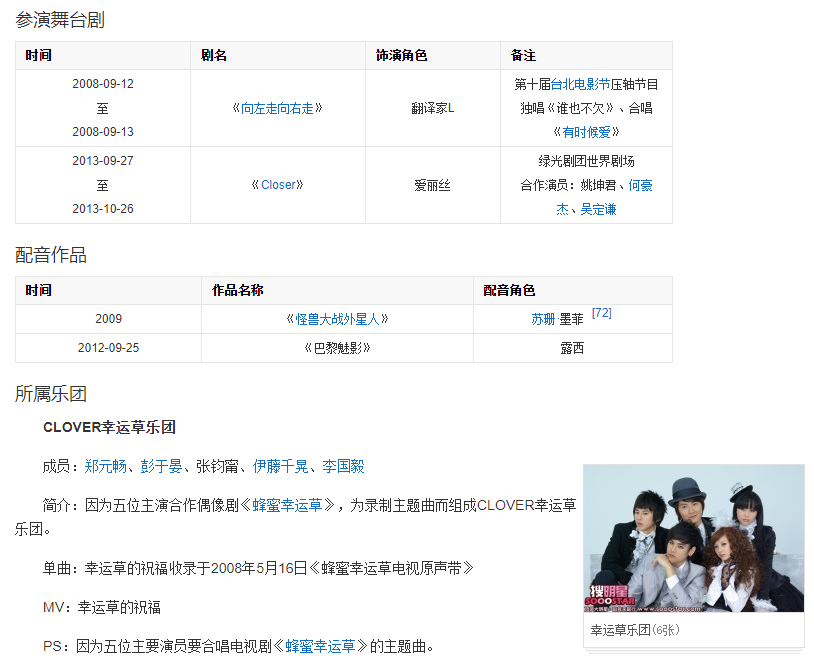Open the Closer play link
Viewport: 814px width, 666px height.
(x=277, y=185)
